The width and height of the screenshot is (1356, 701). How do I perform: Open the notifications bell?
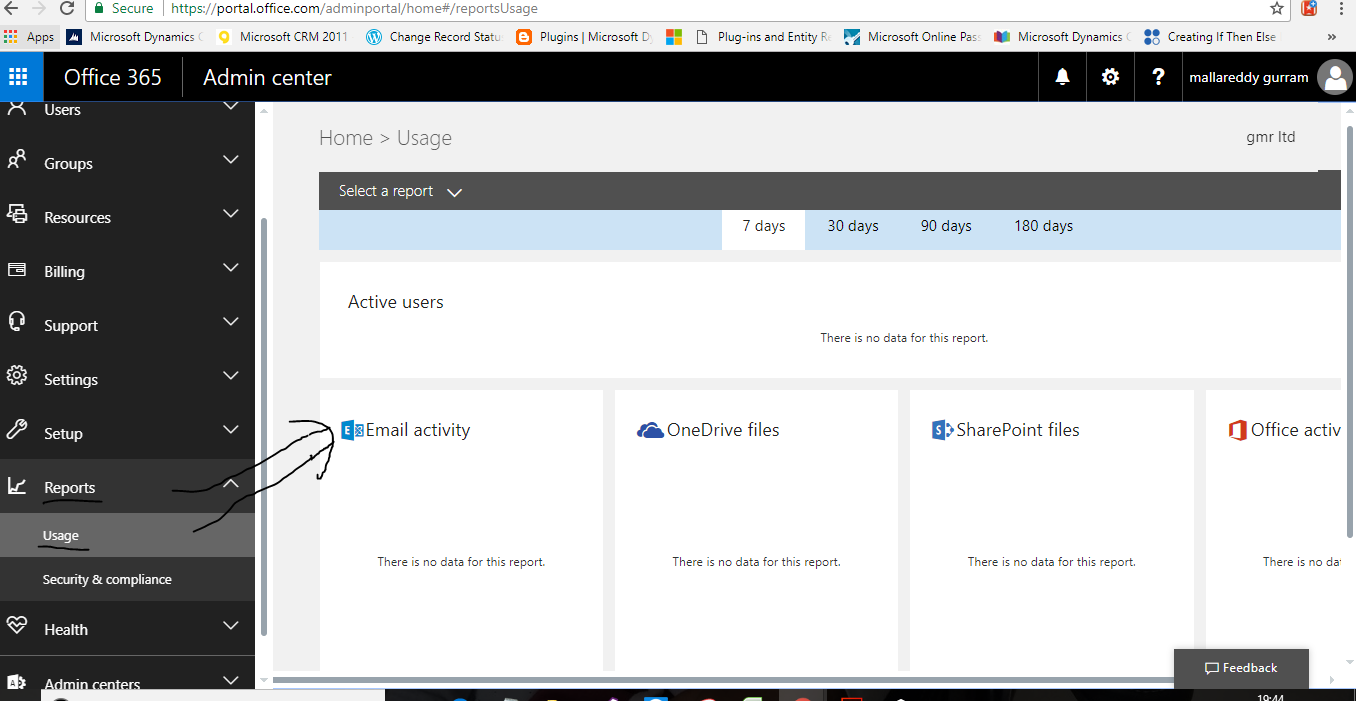1063,77
